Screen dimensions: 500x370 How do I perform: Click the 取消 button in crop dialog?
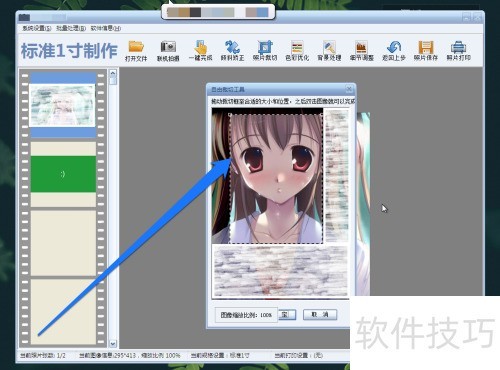320,314
